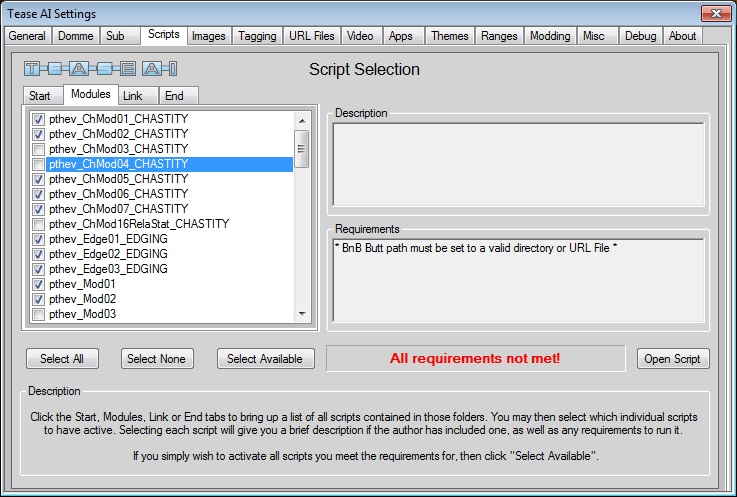Image resolution: width=737 pixels, height=497 pixels.
Task: Open the Video tab
Action: (360, 36)
